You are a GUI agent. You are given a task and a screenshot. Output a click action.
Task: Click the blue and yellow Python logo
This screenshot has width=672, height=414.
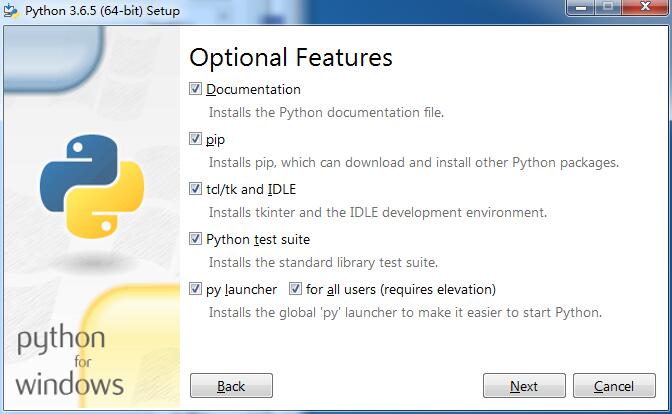92,186
